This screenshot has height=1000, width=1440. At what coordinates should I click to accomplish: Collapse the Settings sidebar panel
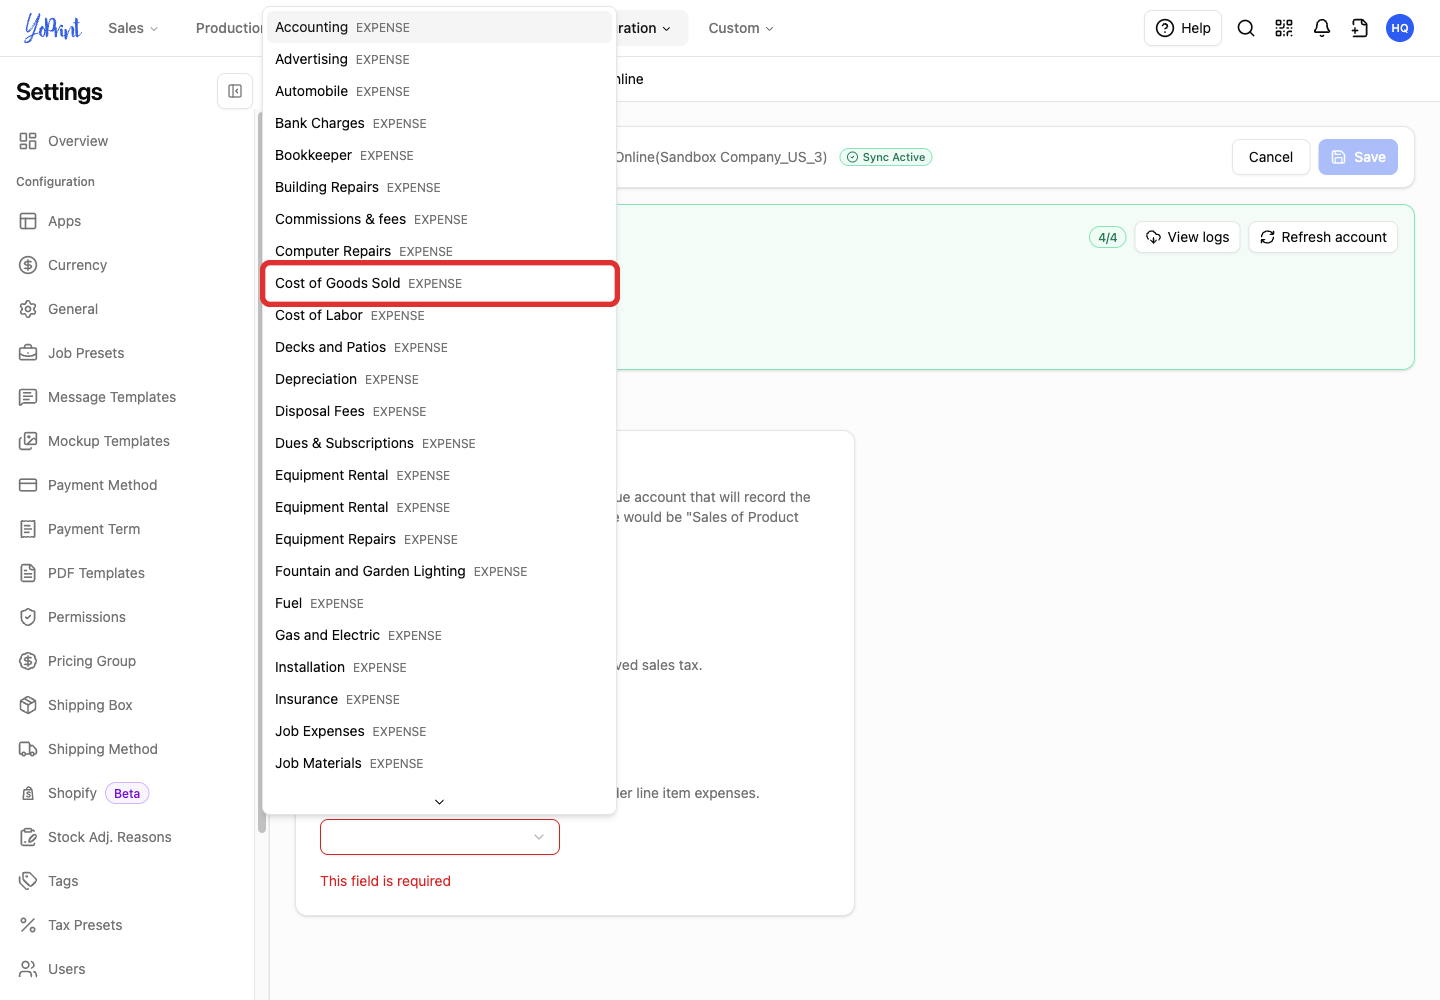coord(235,91)
